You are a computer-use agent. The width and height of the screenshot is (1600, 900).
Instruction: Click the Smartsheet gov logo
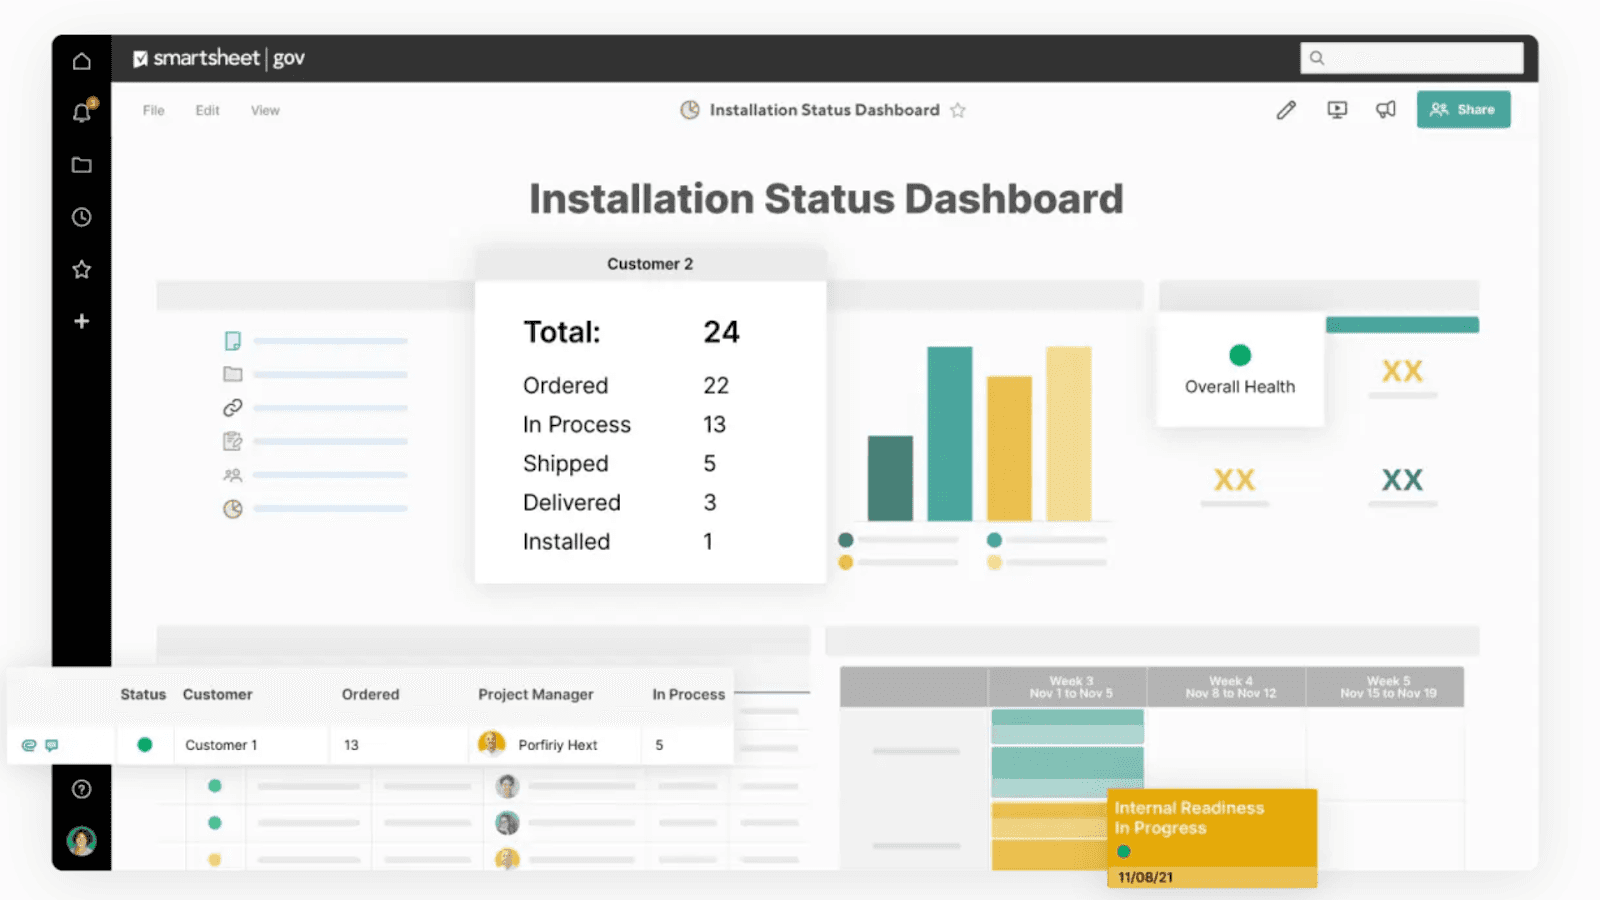tap(219, 58)
